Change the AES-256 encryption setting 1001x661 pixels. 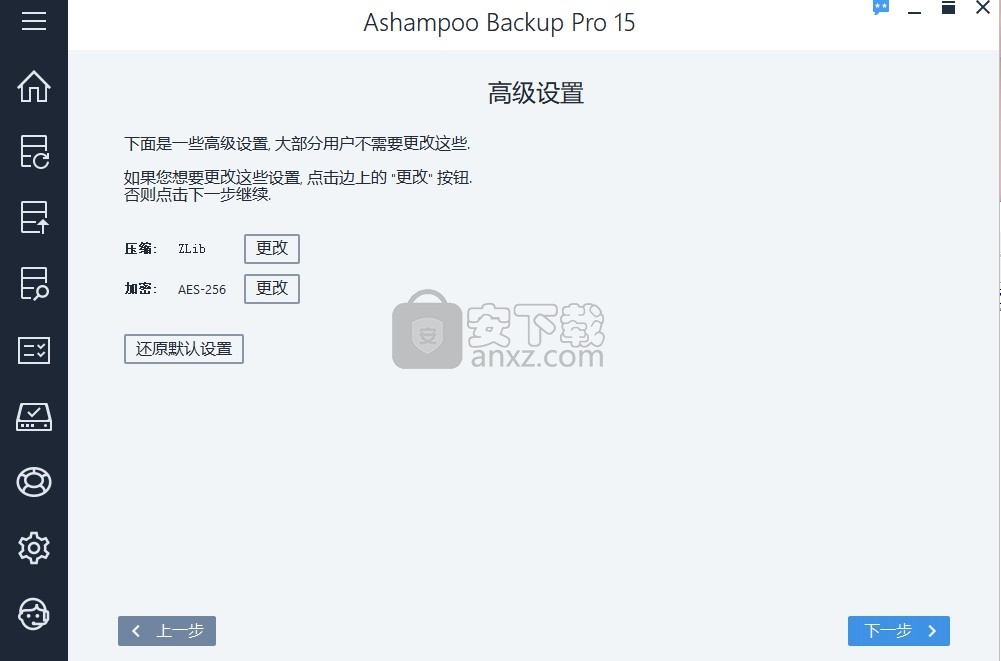[x=272, y=289]
